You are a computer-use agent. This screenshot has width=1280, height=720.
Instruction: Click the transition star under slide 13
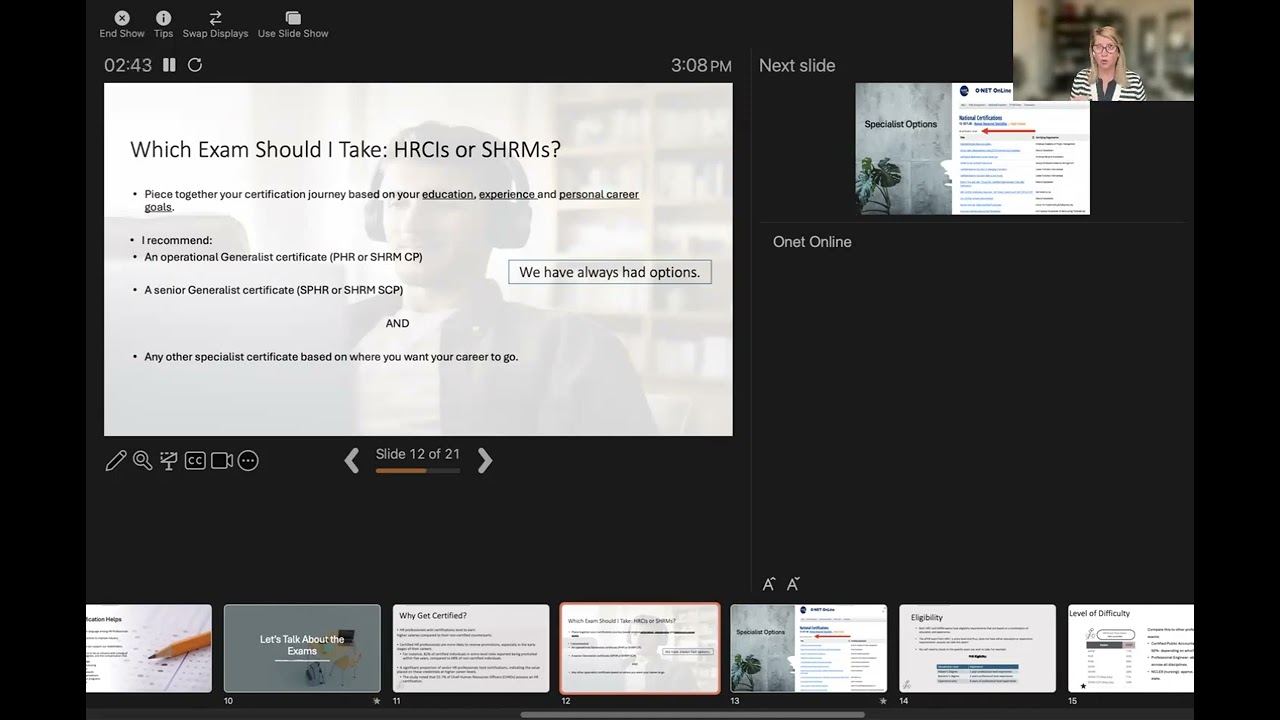[883, 701]
